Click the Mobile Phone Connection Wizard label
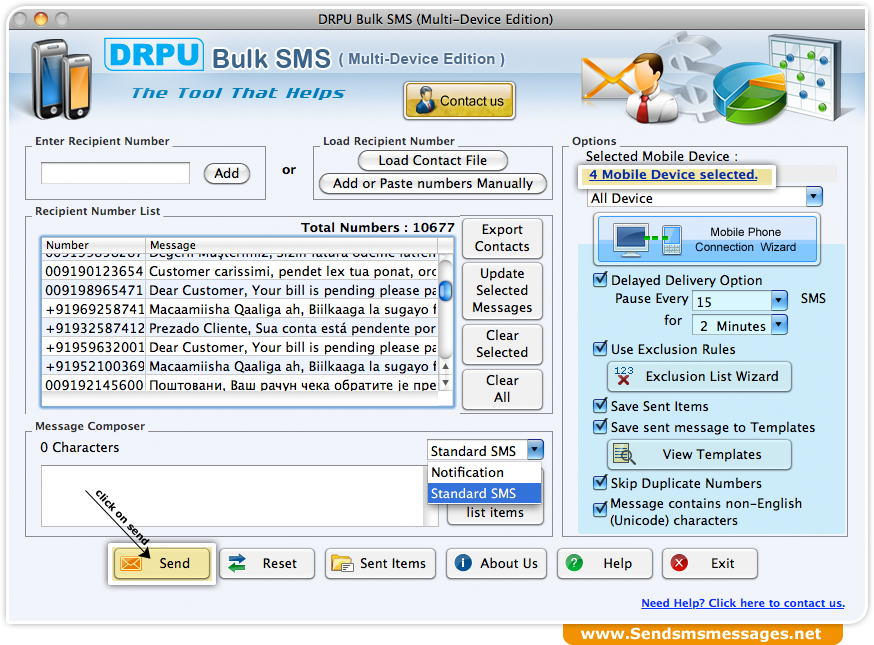 745,240
